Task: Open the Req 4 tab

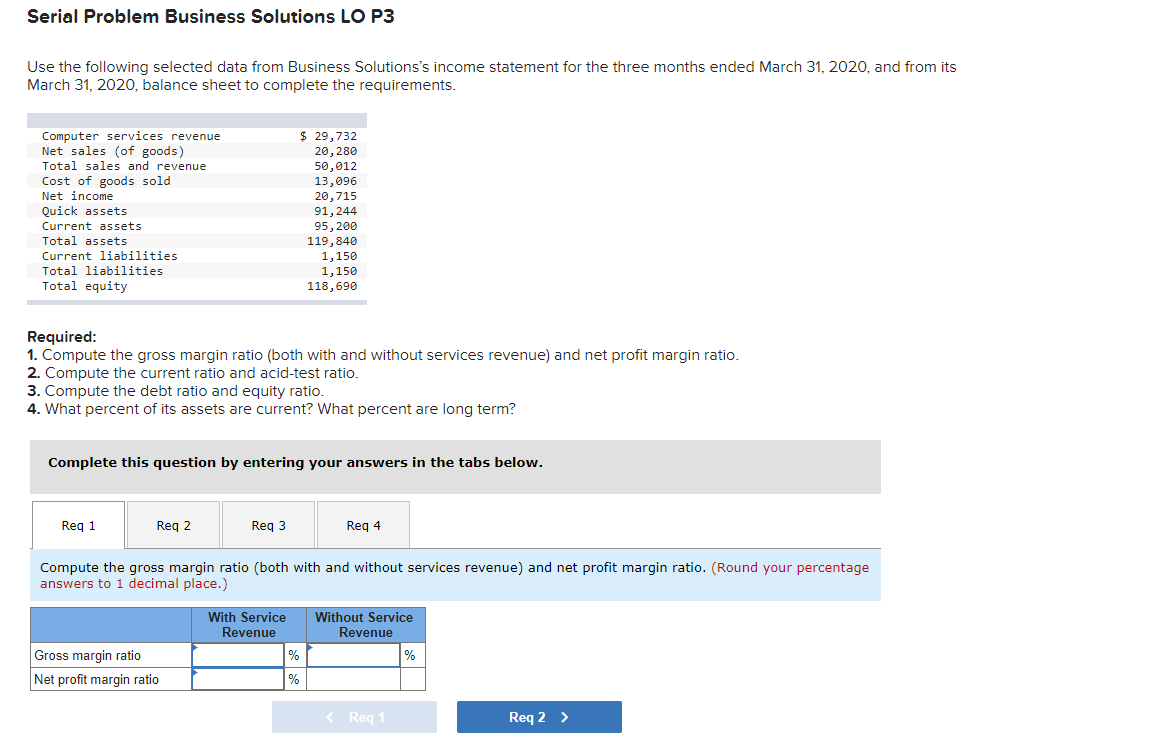Action: point(362,524)
